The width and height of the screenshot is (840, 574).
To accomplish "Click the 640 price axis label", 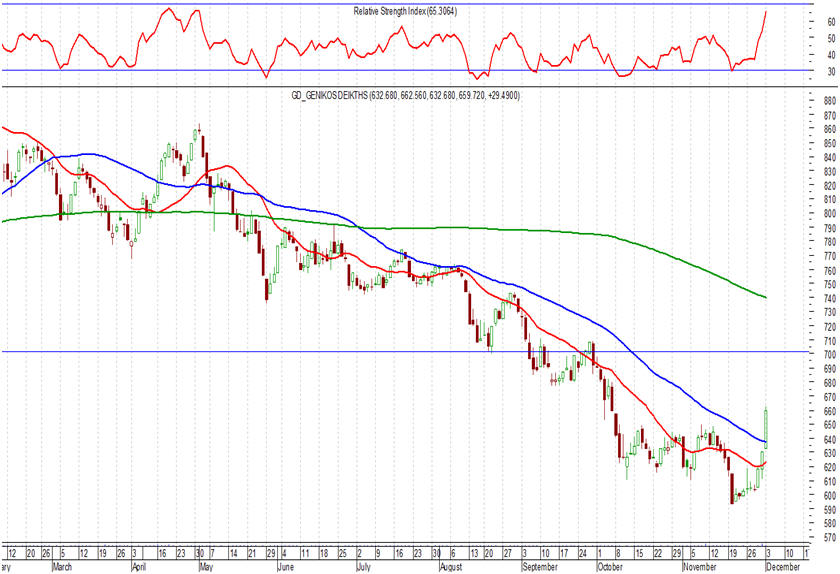I will coord(830,439).
